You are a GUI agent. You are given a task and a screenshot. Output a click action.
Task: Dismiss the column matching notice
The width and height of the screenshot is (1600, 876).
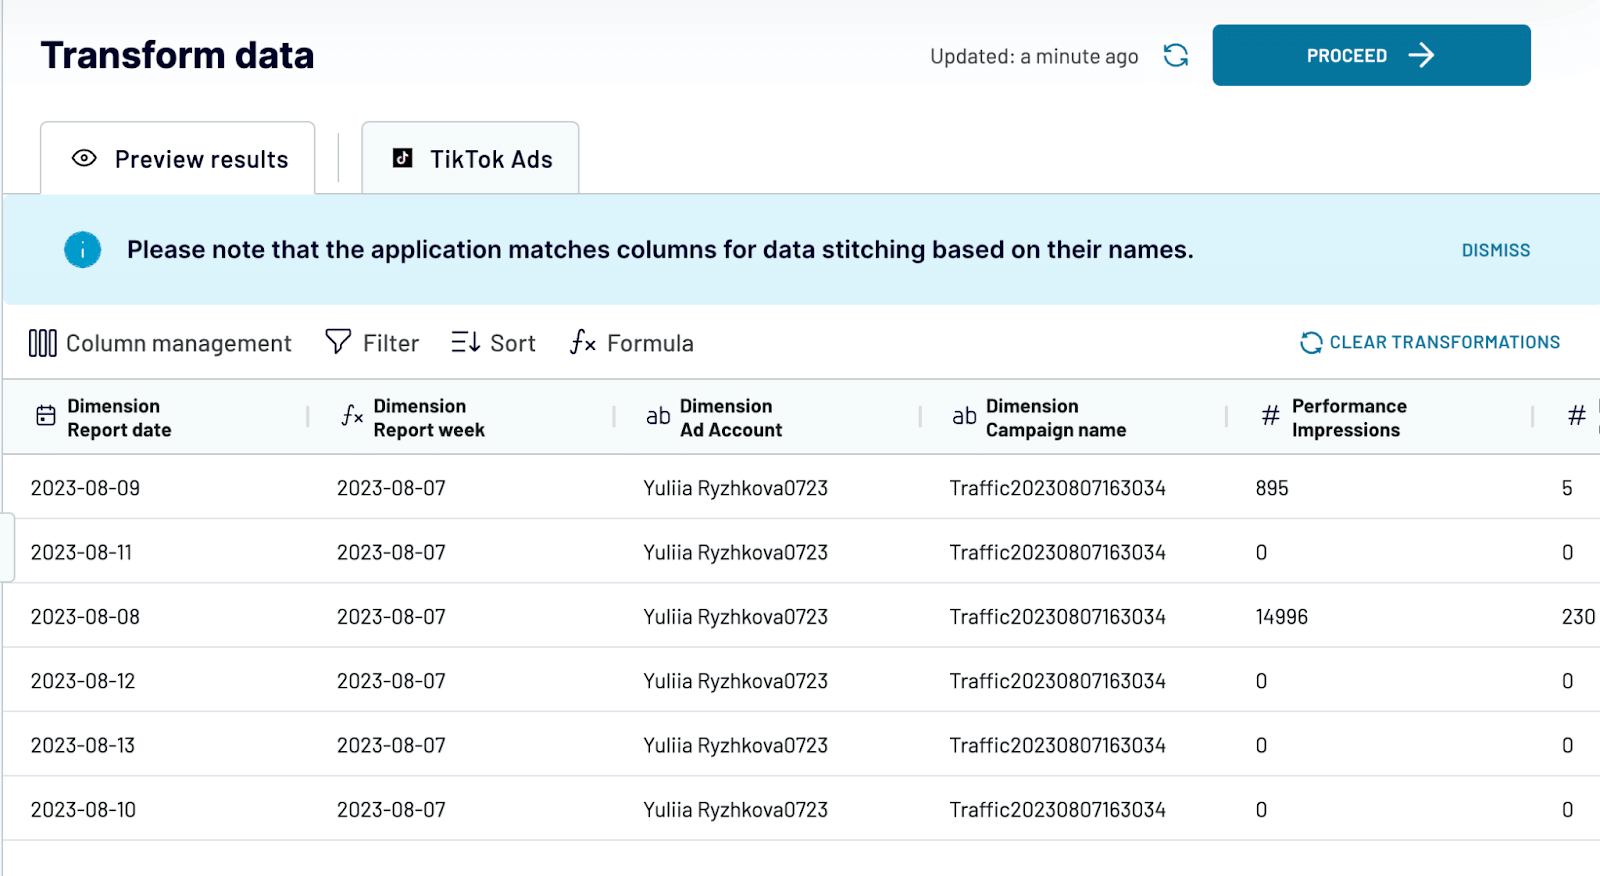coord(1496,250)
